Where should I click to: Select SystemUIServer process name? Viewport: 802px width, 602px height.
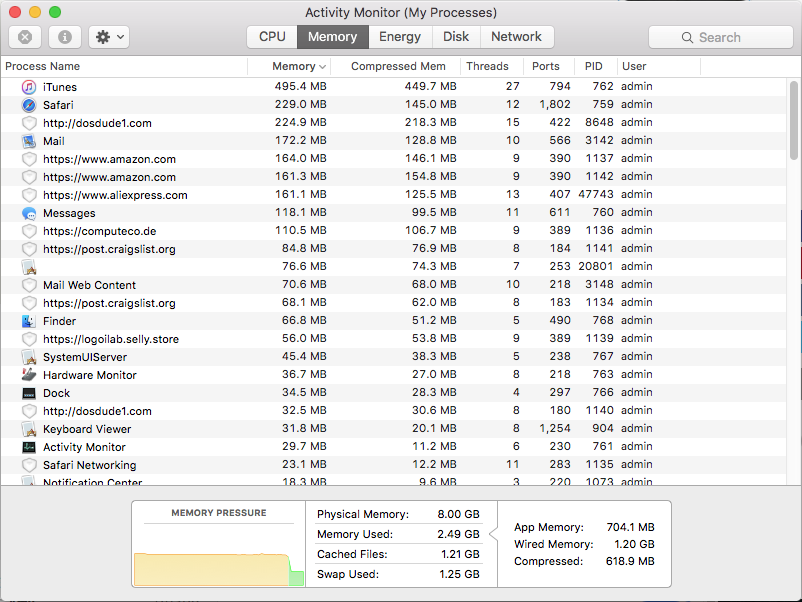point(85,357)
